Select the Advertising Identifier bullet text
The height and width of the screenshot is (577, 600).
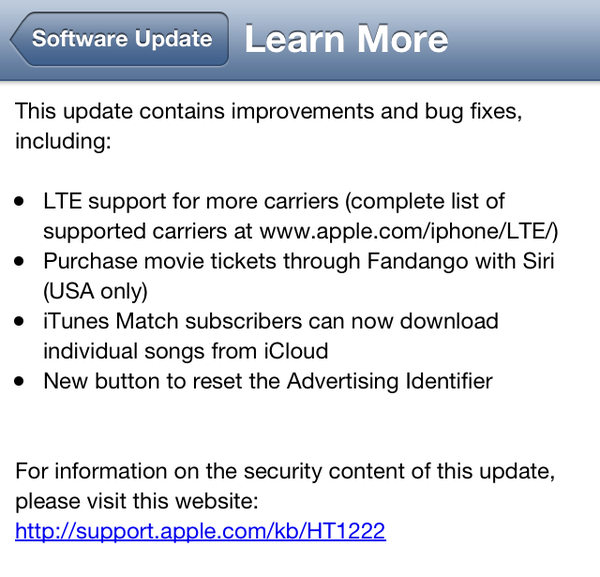[268, 381]
